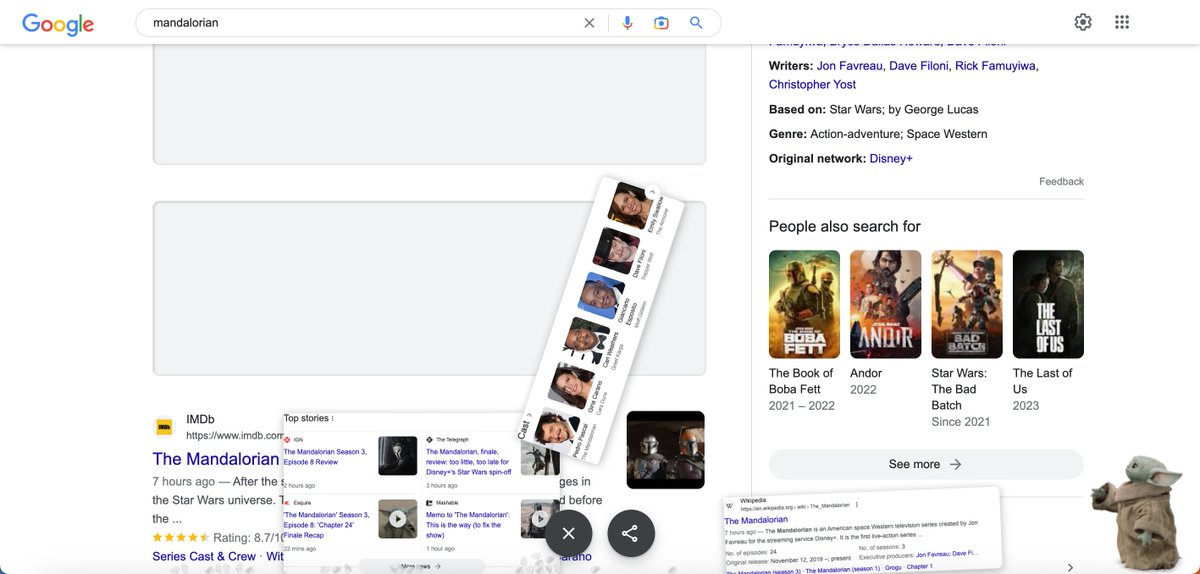Screen dimensions: 1200x574
Task: Open Wikipedia W favicon
Action: pyautogui.click(x=730, y=505)
